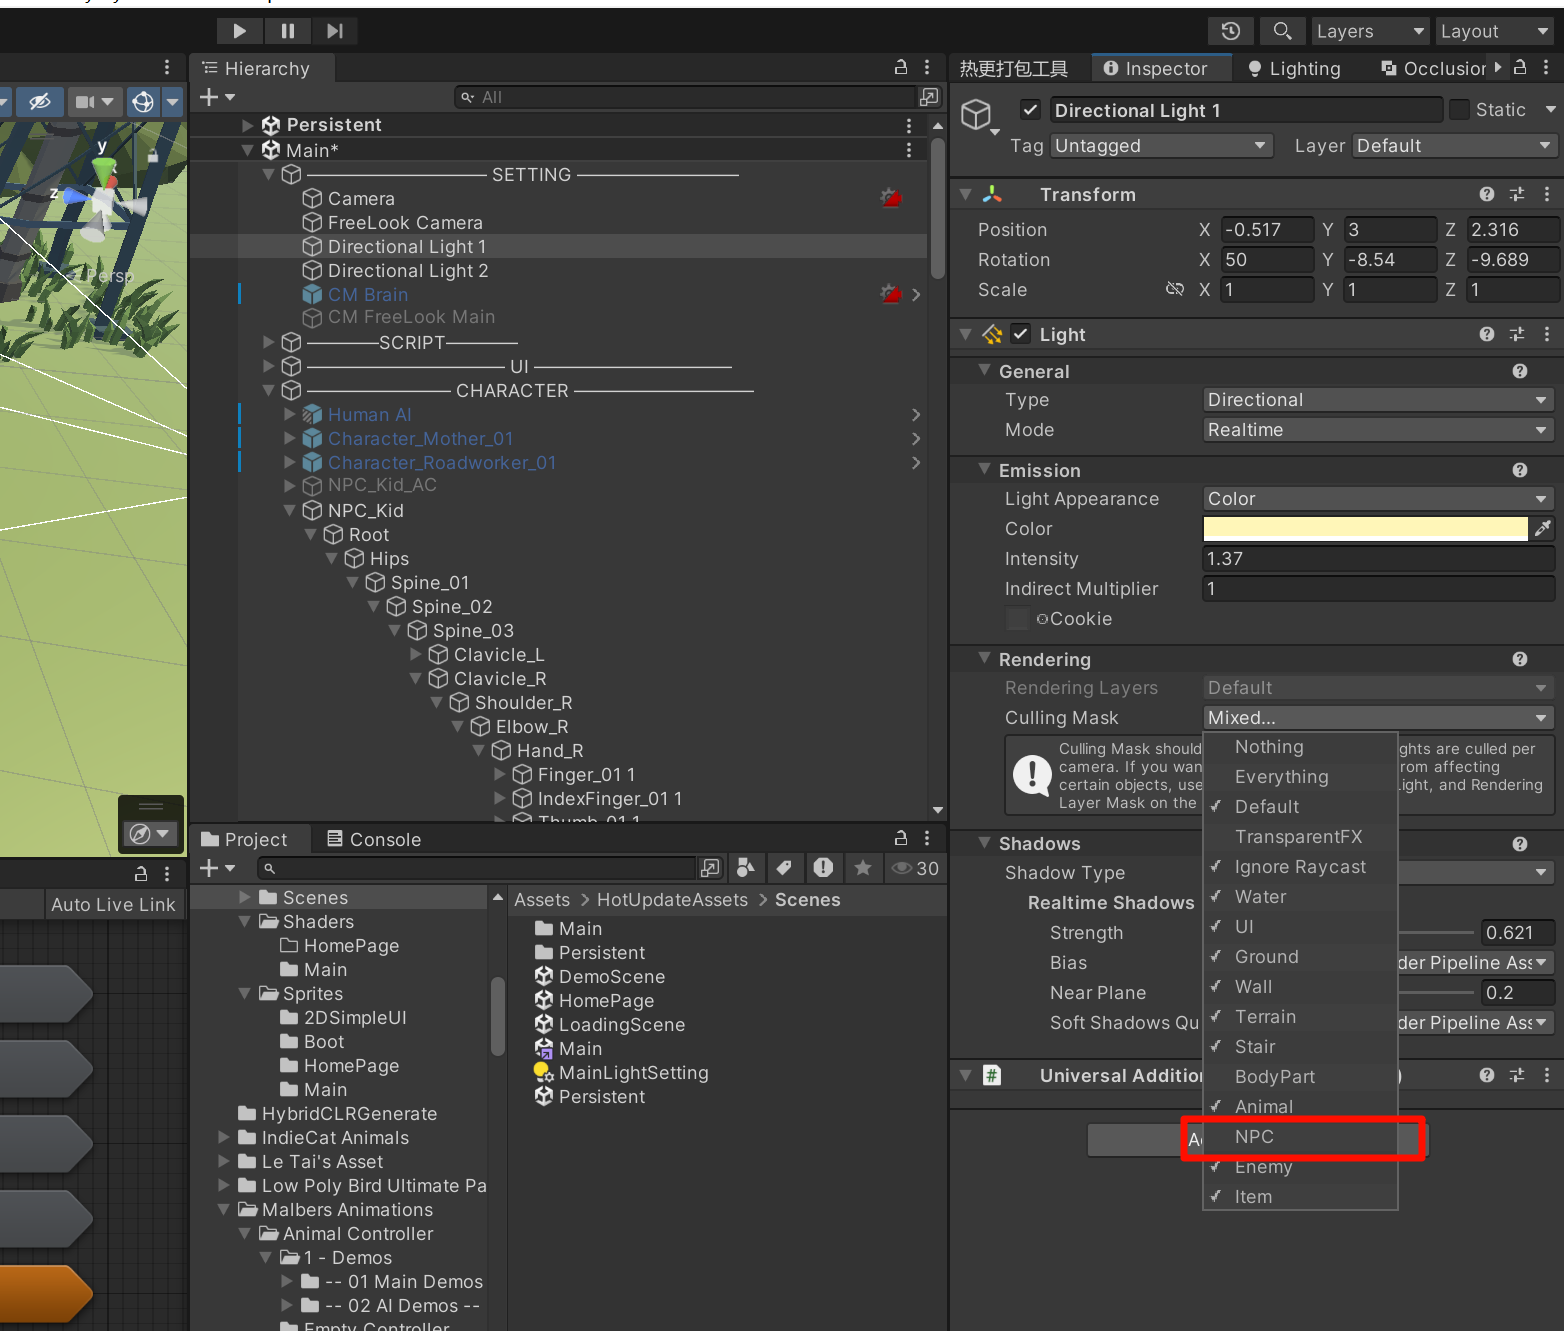Click the Pause button in the toolbar
The image size is (1564, 1331).
pyautogui.click(x=288, y=31)
